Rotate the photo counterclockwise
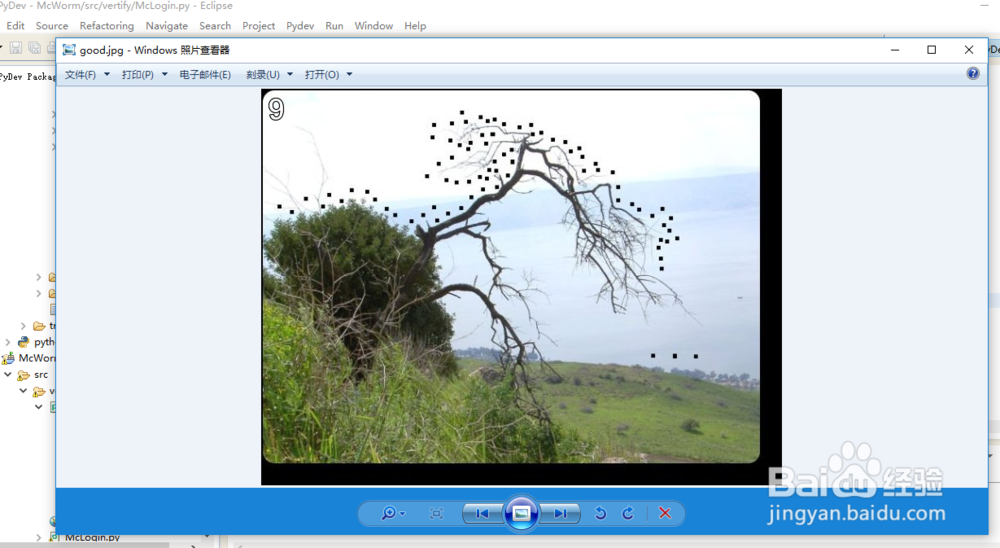Image resolution: width=1000 pixels, height=548 pixels. pyautogui.click(x=600, y=514)
